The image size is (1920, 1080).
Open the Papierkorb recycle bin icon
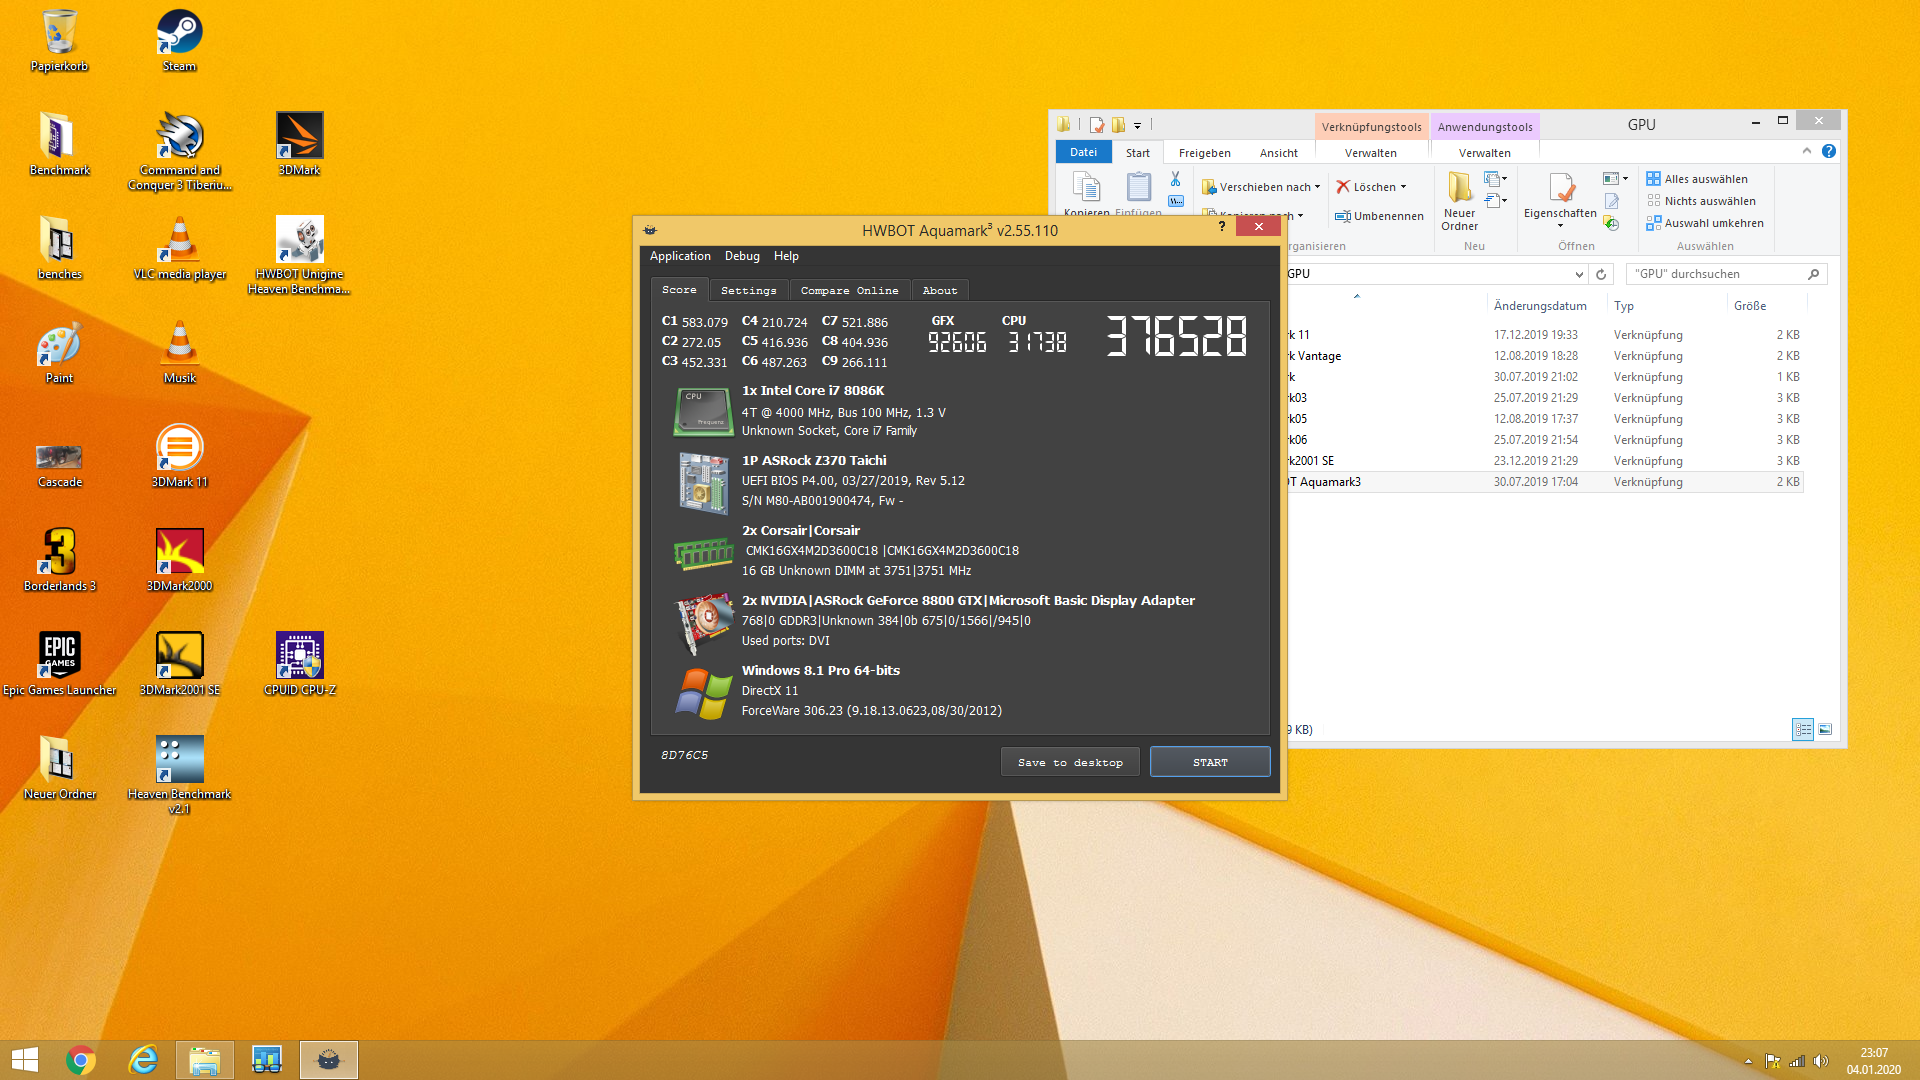click(60, 40)
